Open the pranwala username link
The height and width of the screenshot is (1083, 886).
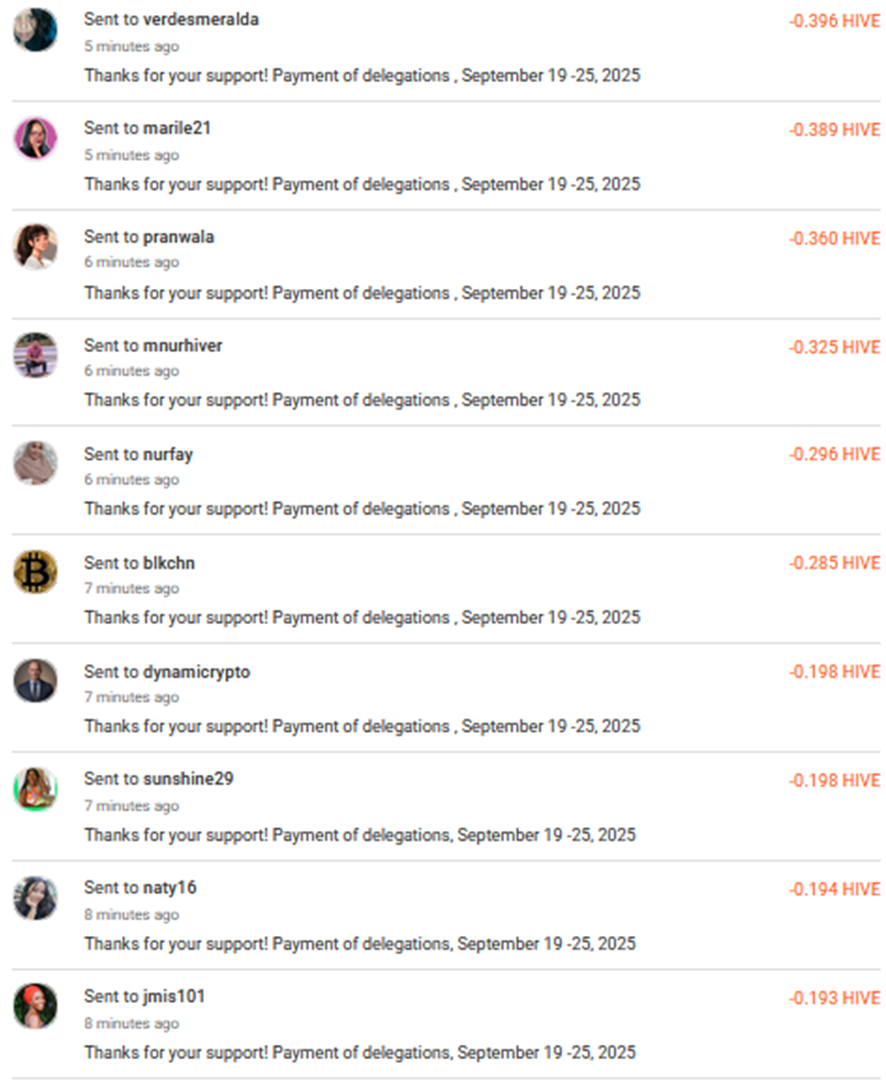coord(179,237)
